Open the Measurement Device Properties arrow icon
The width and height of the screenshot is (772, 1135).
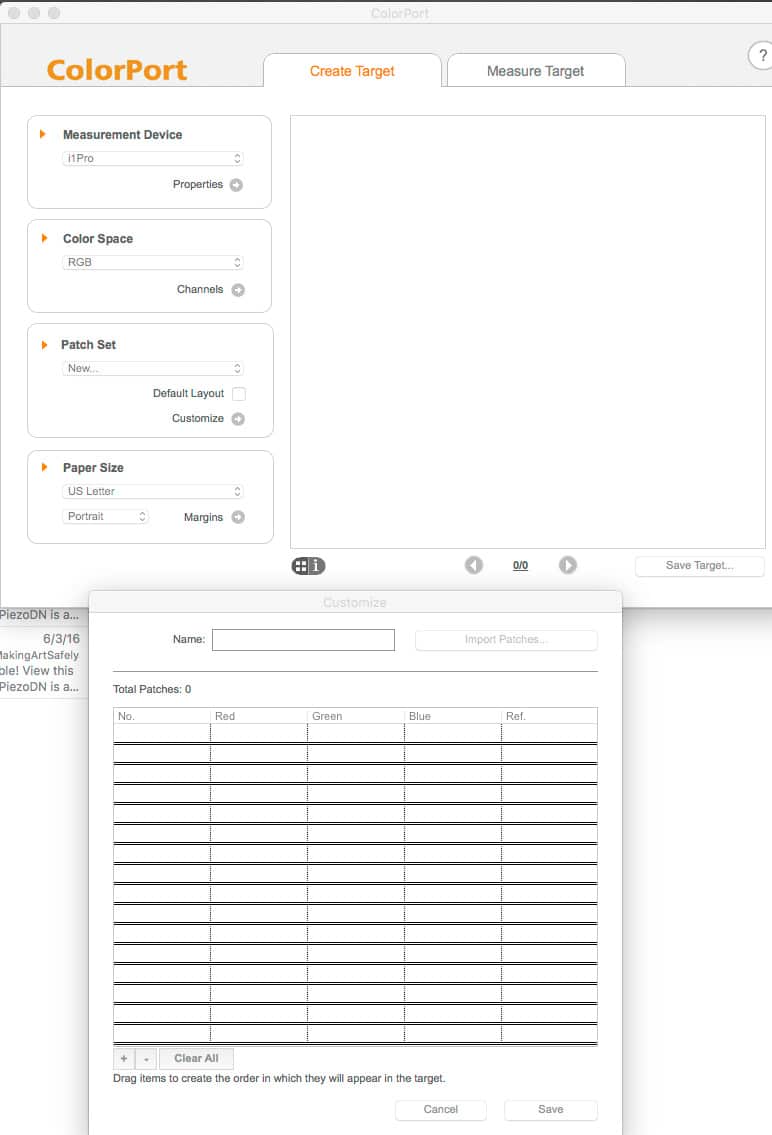[236, 185]
